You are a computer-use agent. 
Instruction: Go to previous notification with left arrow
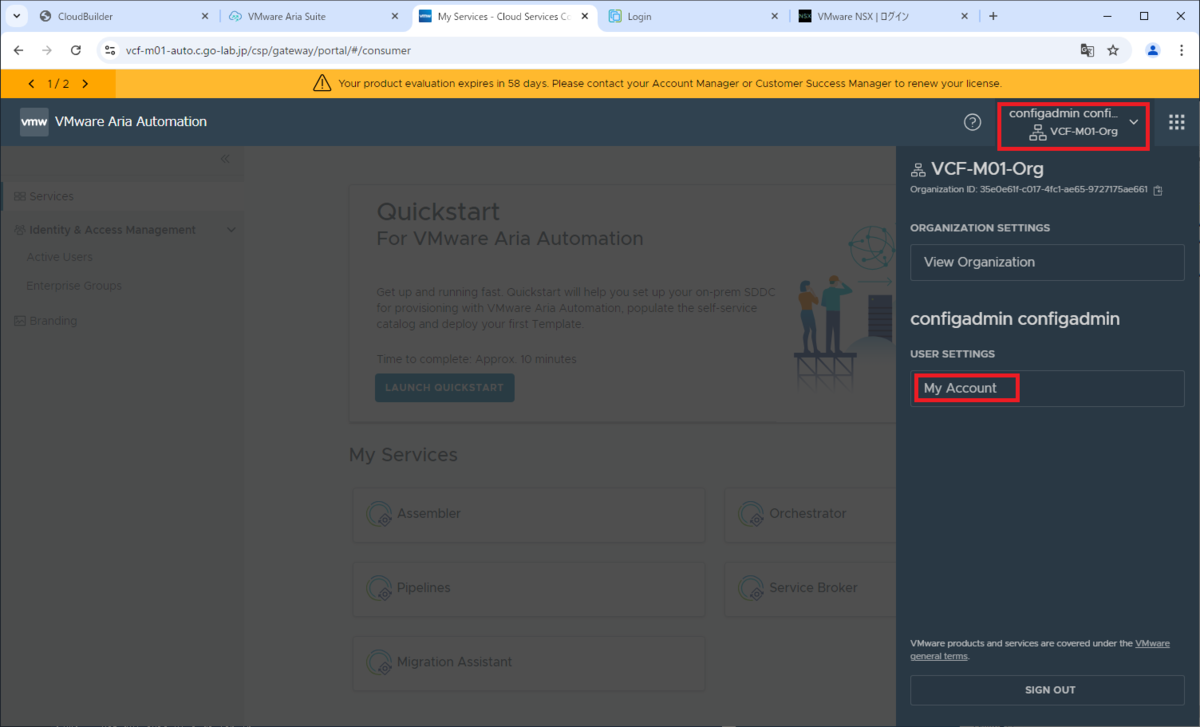32,84
